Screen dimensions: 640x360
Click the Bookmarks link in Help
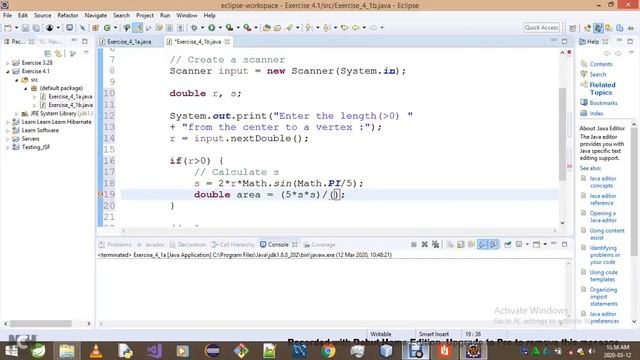pyautogui.click(x=603, y=103)
